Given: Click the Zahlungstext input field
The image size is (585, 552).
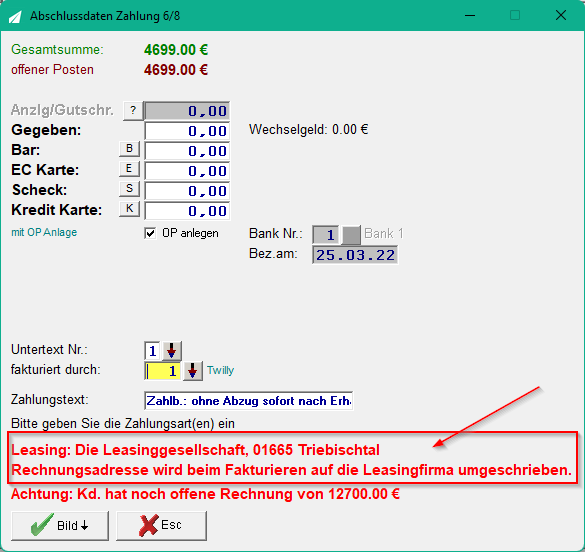Looking at the screenshot, I should tap(248, 401).
